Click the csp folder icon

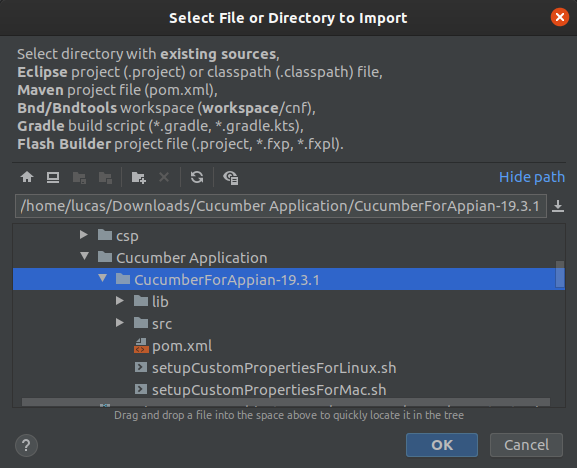pos(105,235)
